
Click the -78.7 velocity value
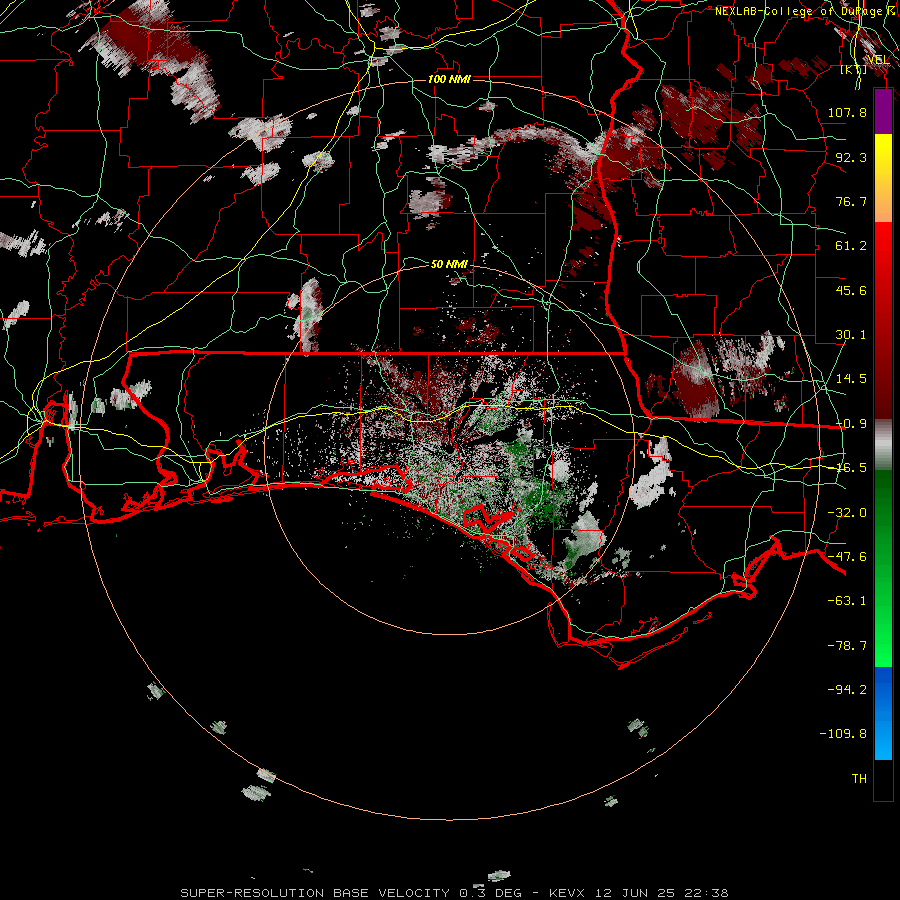click(x=847, y=646)
